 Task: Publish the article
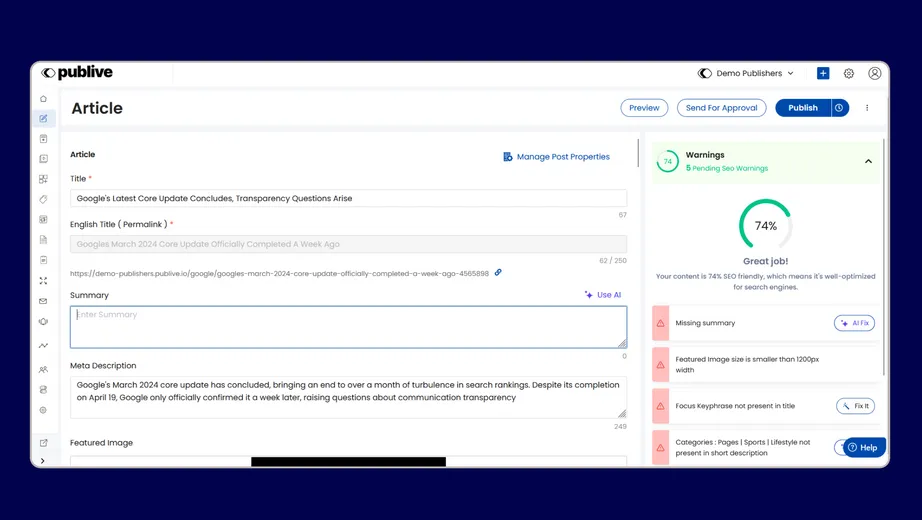[802, 108]
